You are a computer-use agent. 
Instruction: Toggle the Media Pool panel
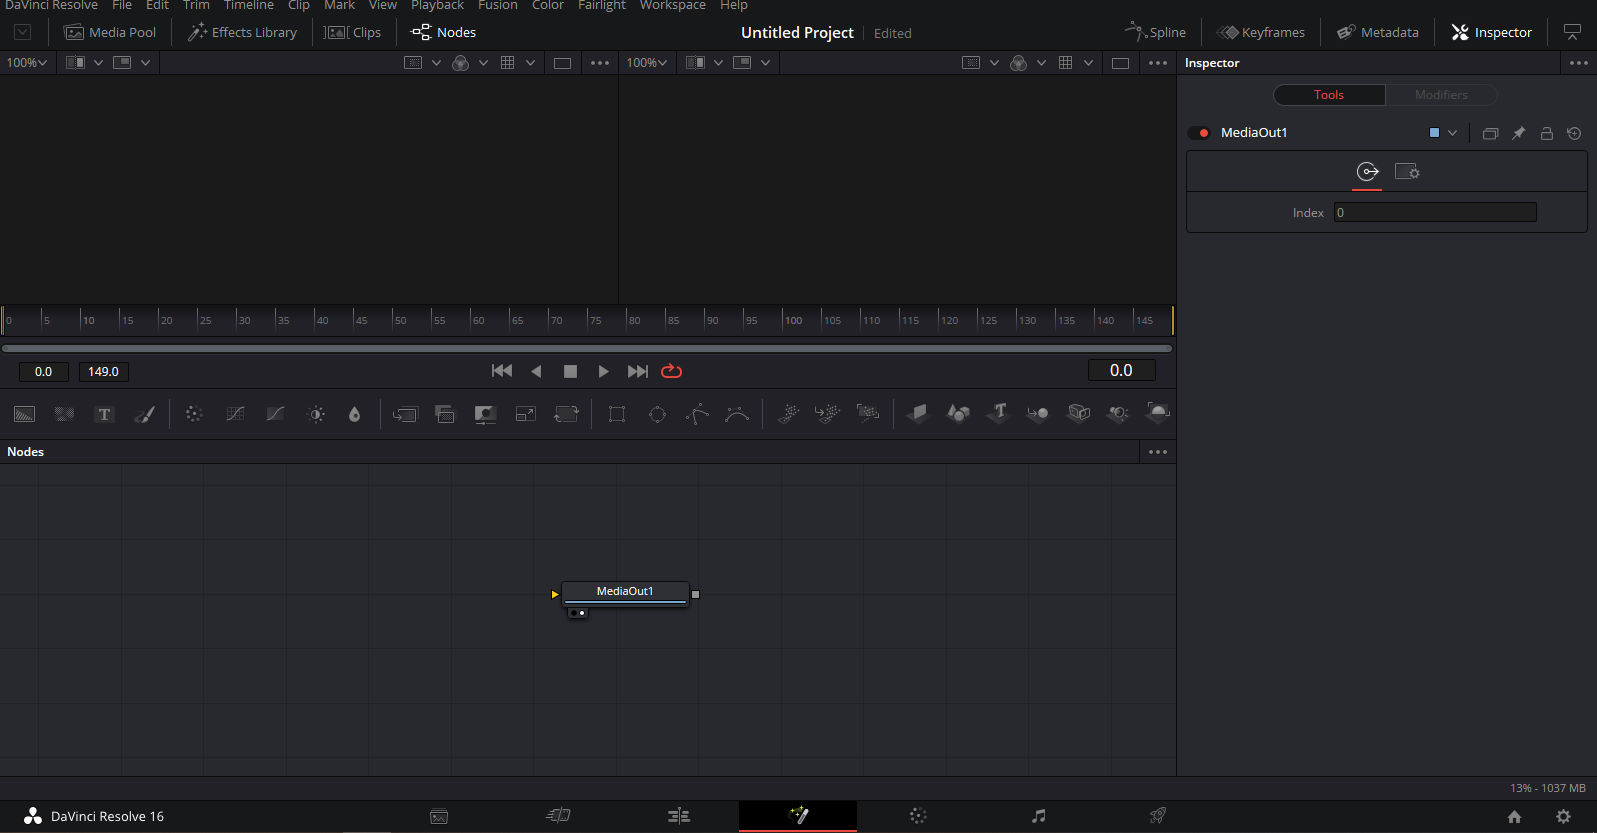point(110,32)
